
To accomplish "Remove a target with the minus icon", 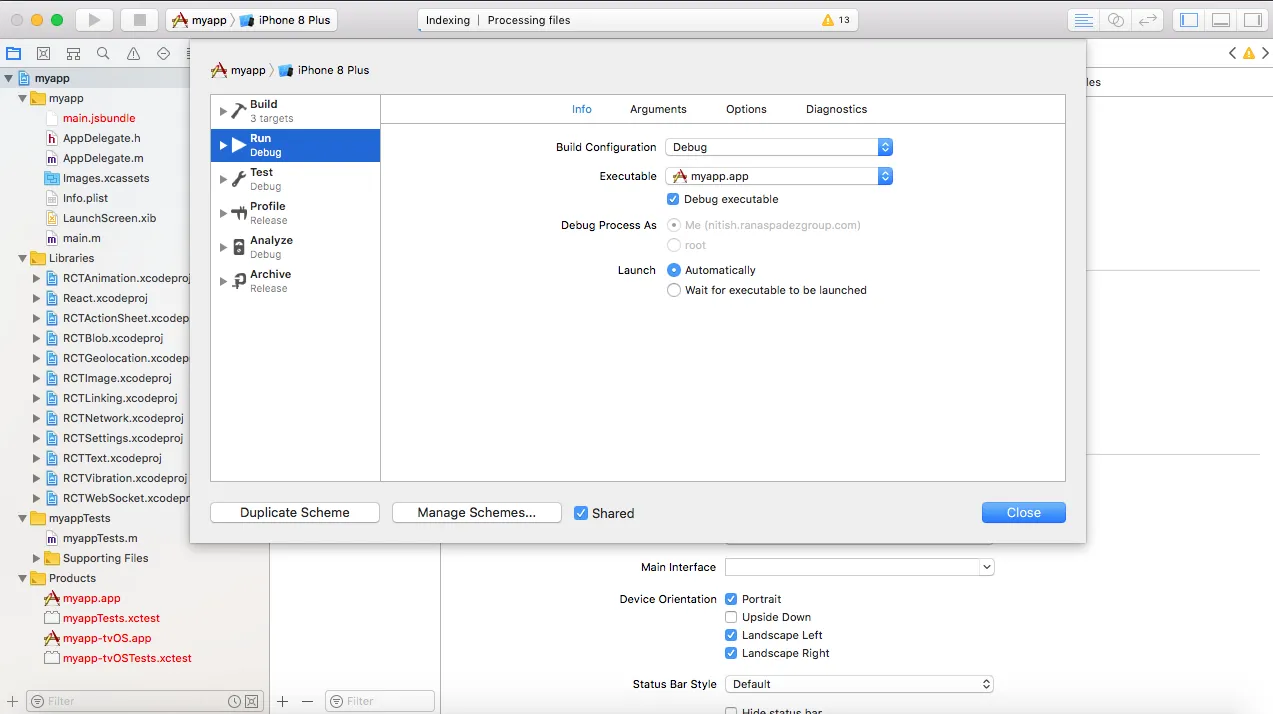I will click(x=307, y=702).
